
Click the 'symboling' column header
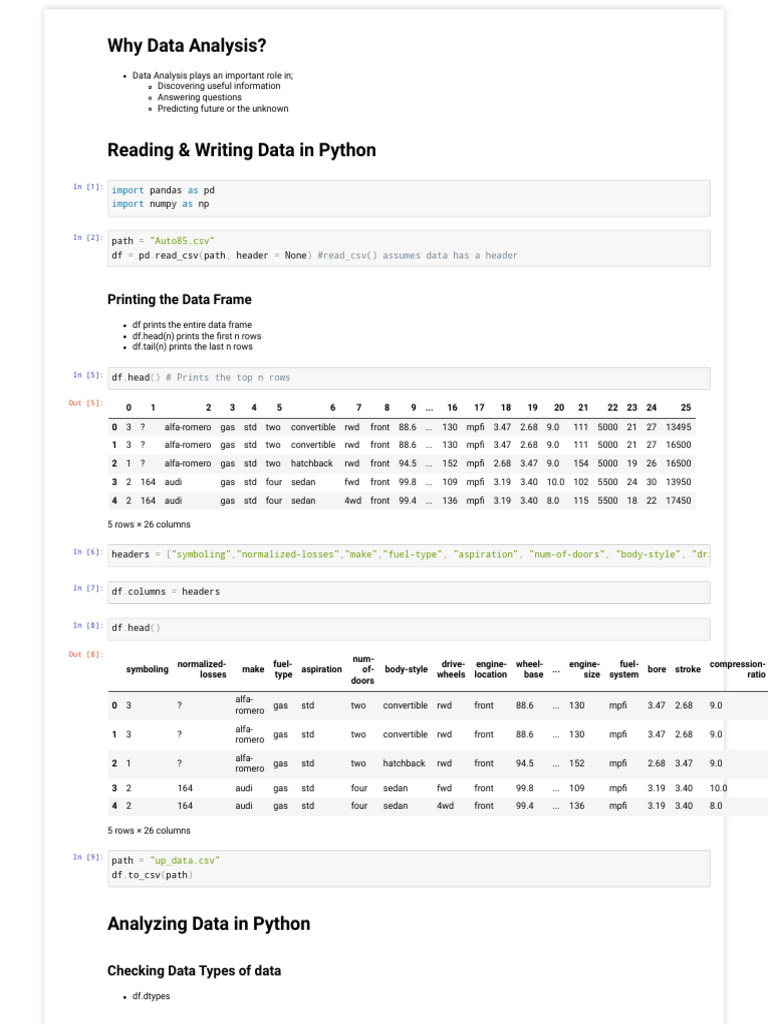point(147,669)
